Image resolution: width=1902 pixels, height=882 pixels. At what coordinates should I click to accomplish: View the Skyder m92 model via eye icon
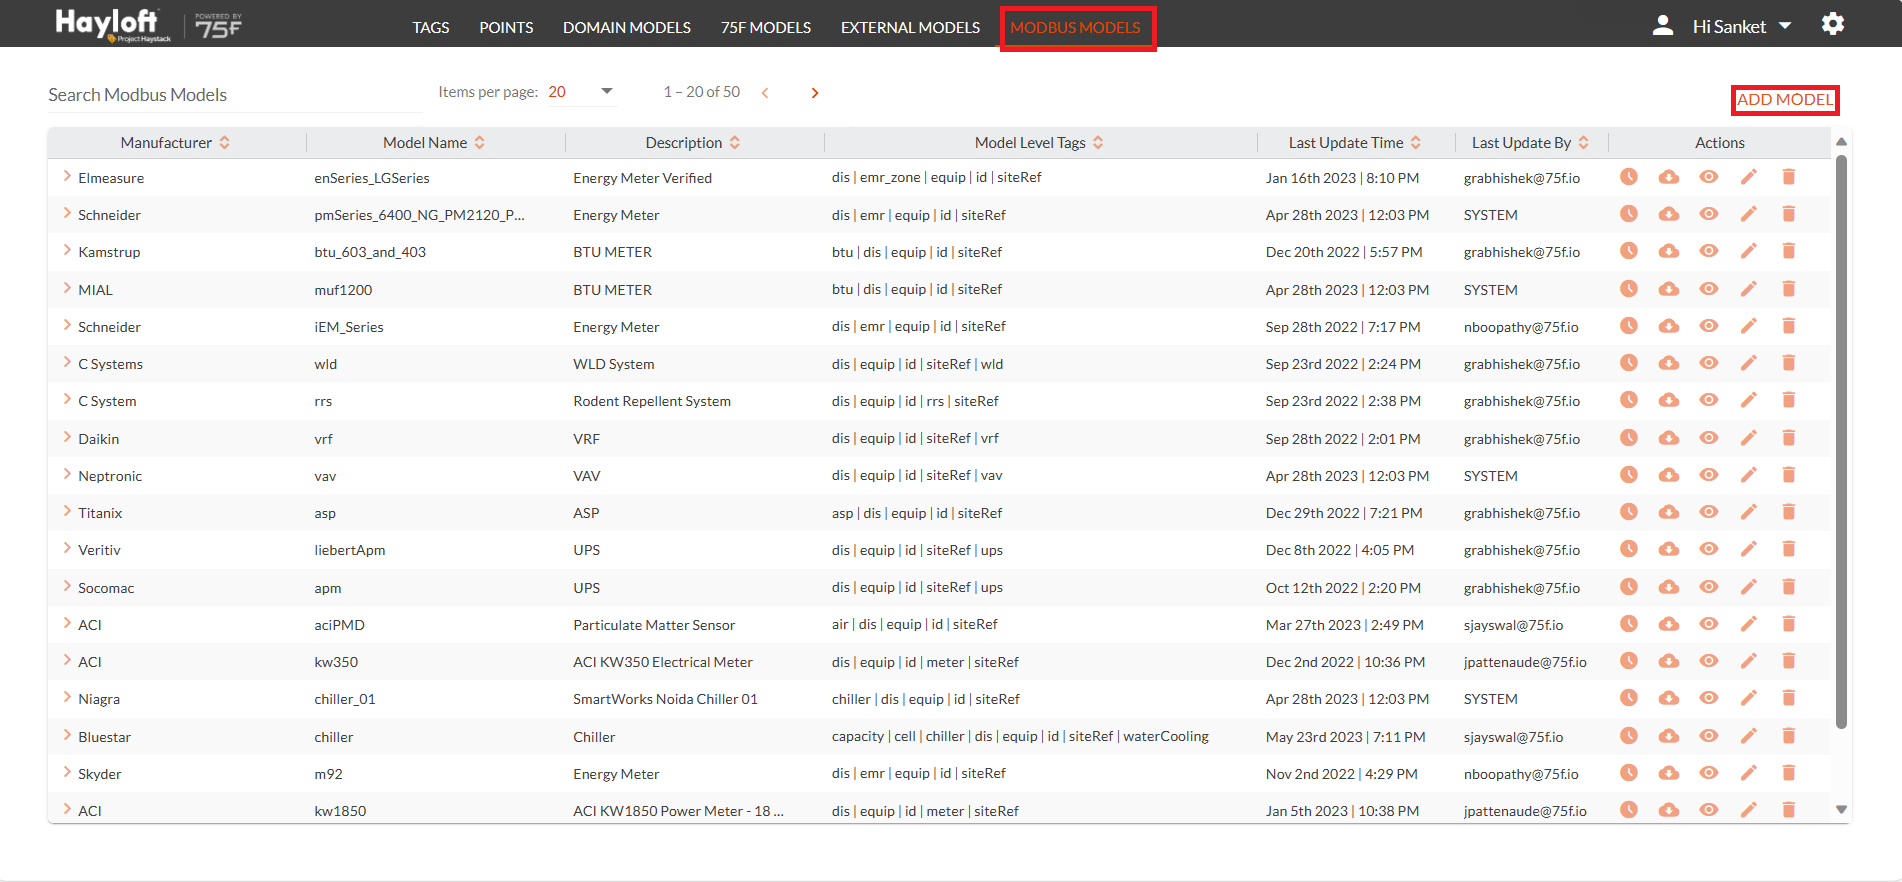pos(1709,773)
